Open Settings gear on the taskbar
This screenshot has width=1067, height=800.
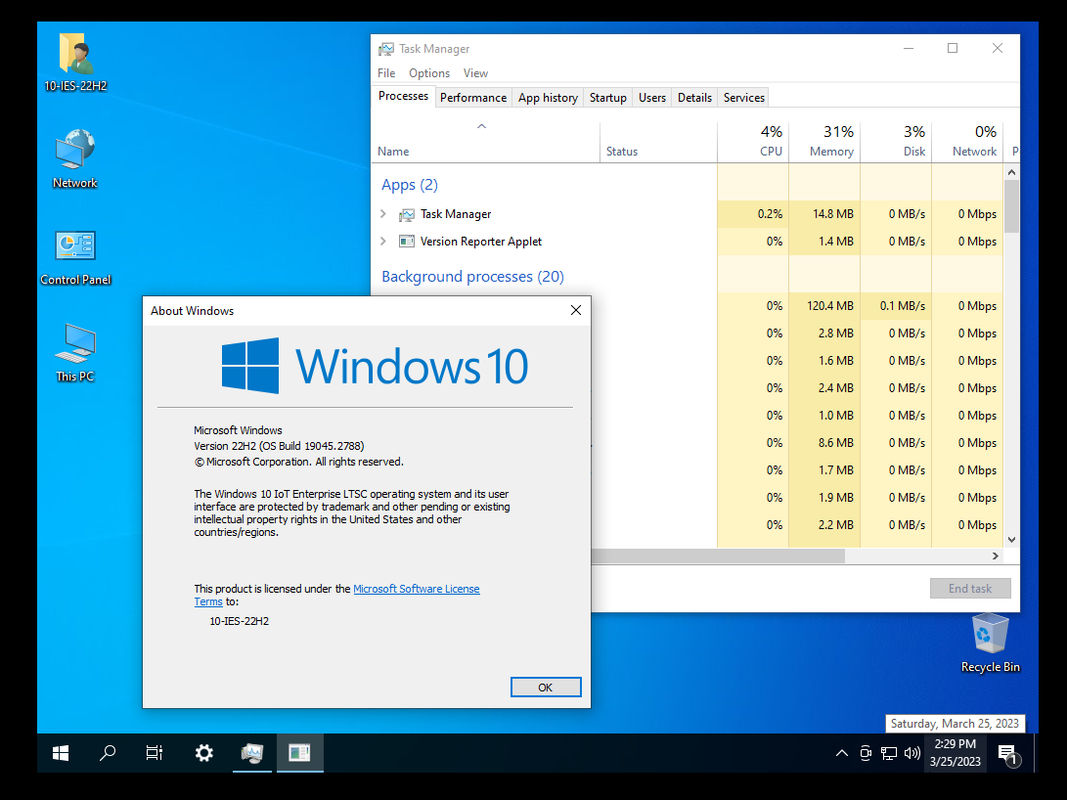pos(203,752)
